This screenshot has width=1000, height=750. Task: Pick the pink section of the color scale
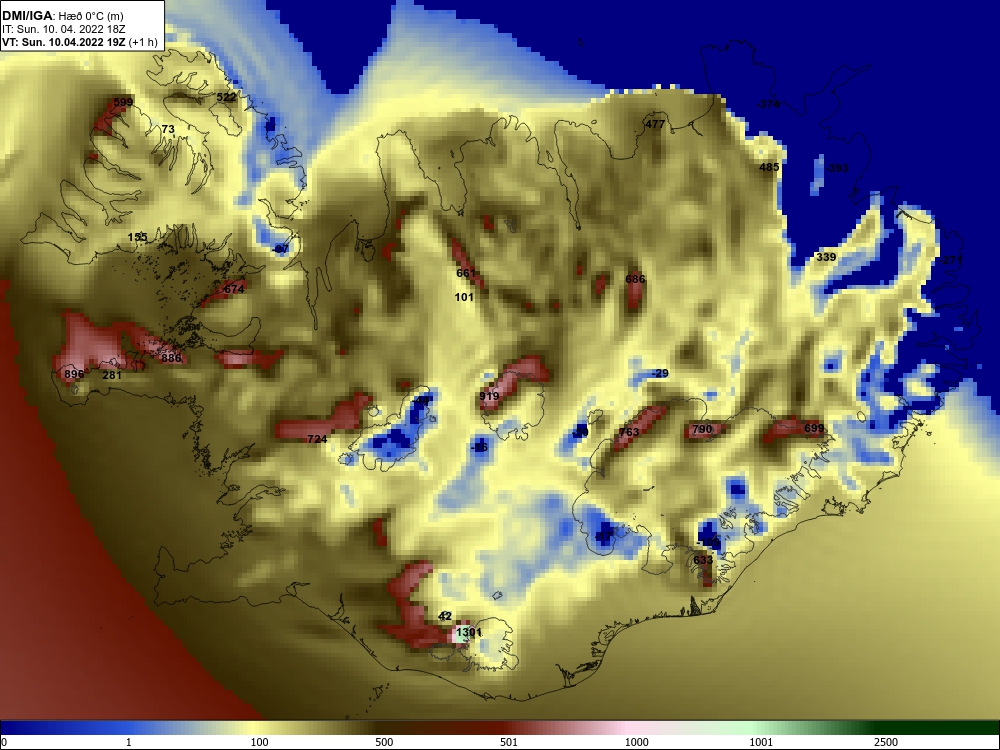click(x=628, y=728)
